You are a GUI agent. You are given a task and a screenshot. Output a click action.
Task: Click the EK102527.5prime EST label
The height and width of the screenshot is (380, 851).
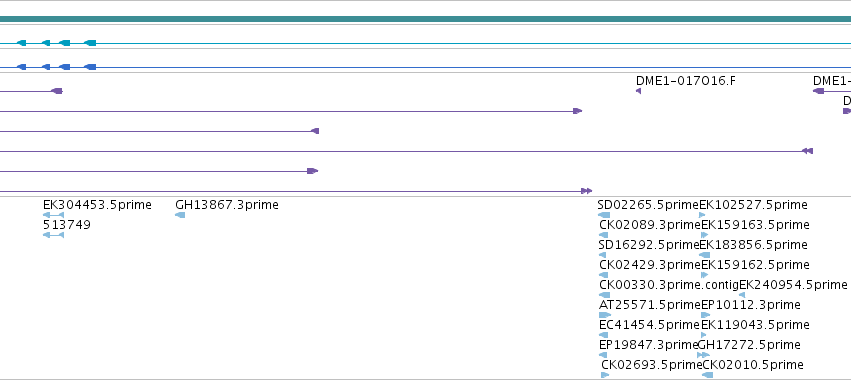tap(753, 205)
